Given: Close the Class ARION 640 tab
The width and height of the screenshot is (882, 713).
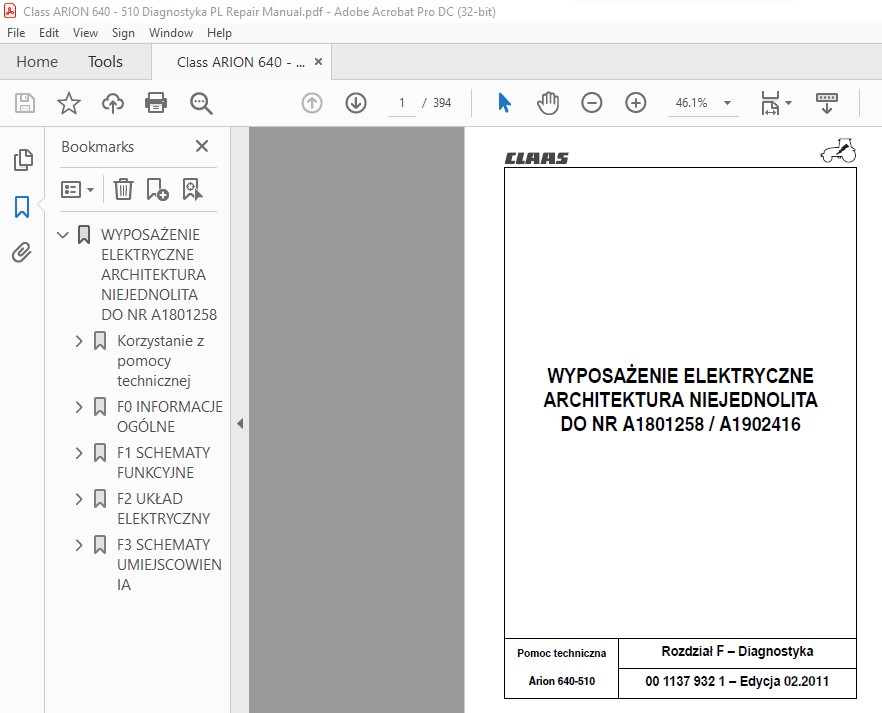Looking at the screenshot, I should 318,61.
